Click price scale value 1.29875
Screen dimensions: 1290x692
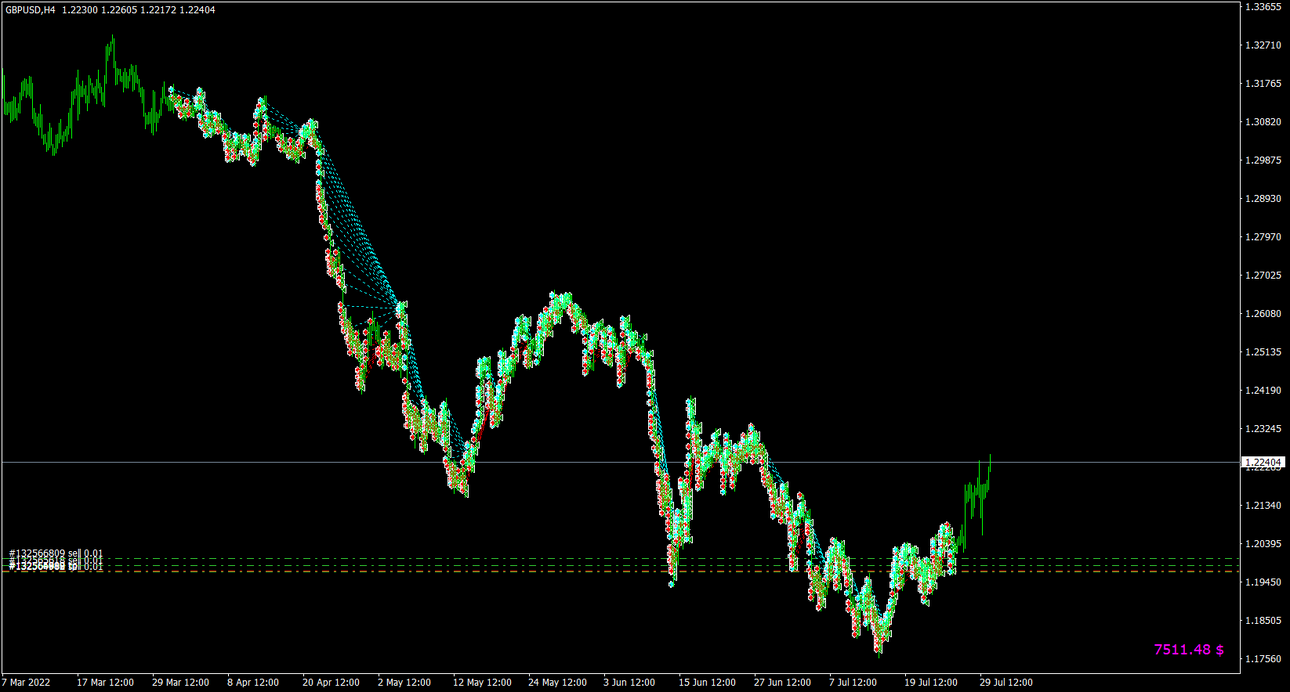point(1263,161)
